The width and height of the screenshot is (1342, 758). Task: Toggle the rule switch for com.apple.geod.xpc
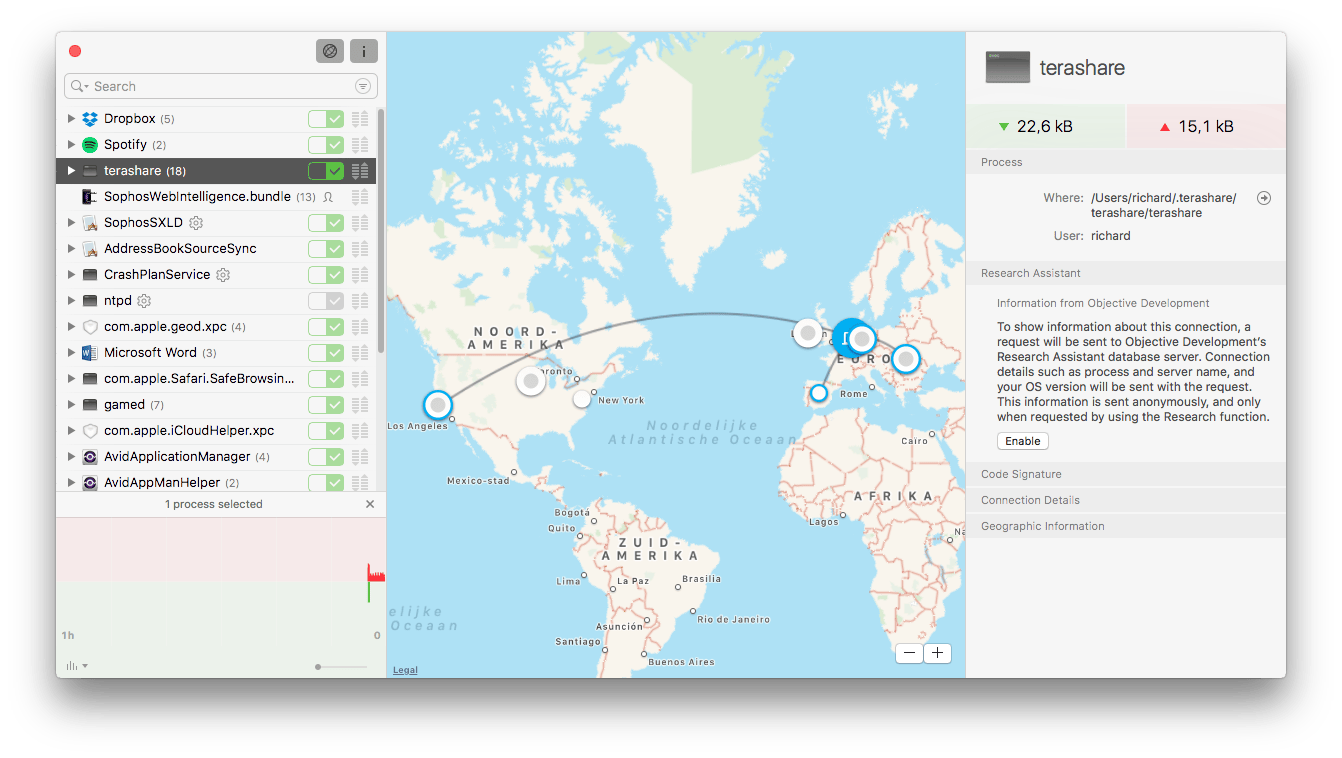tap(326, 327)
